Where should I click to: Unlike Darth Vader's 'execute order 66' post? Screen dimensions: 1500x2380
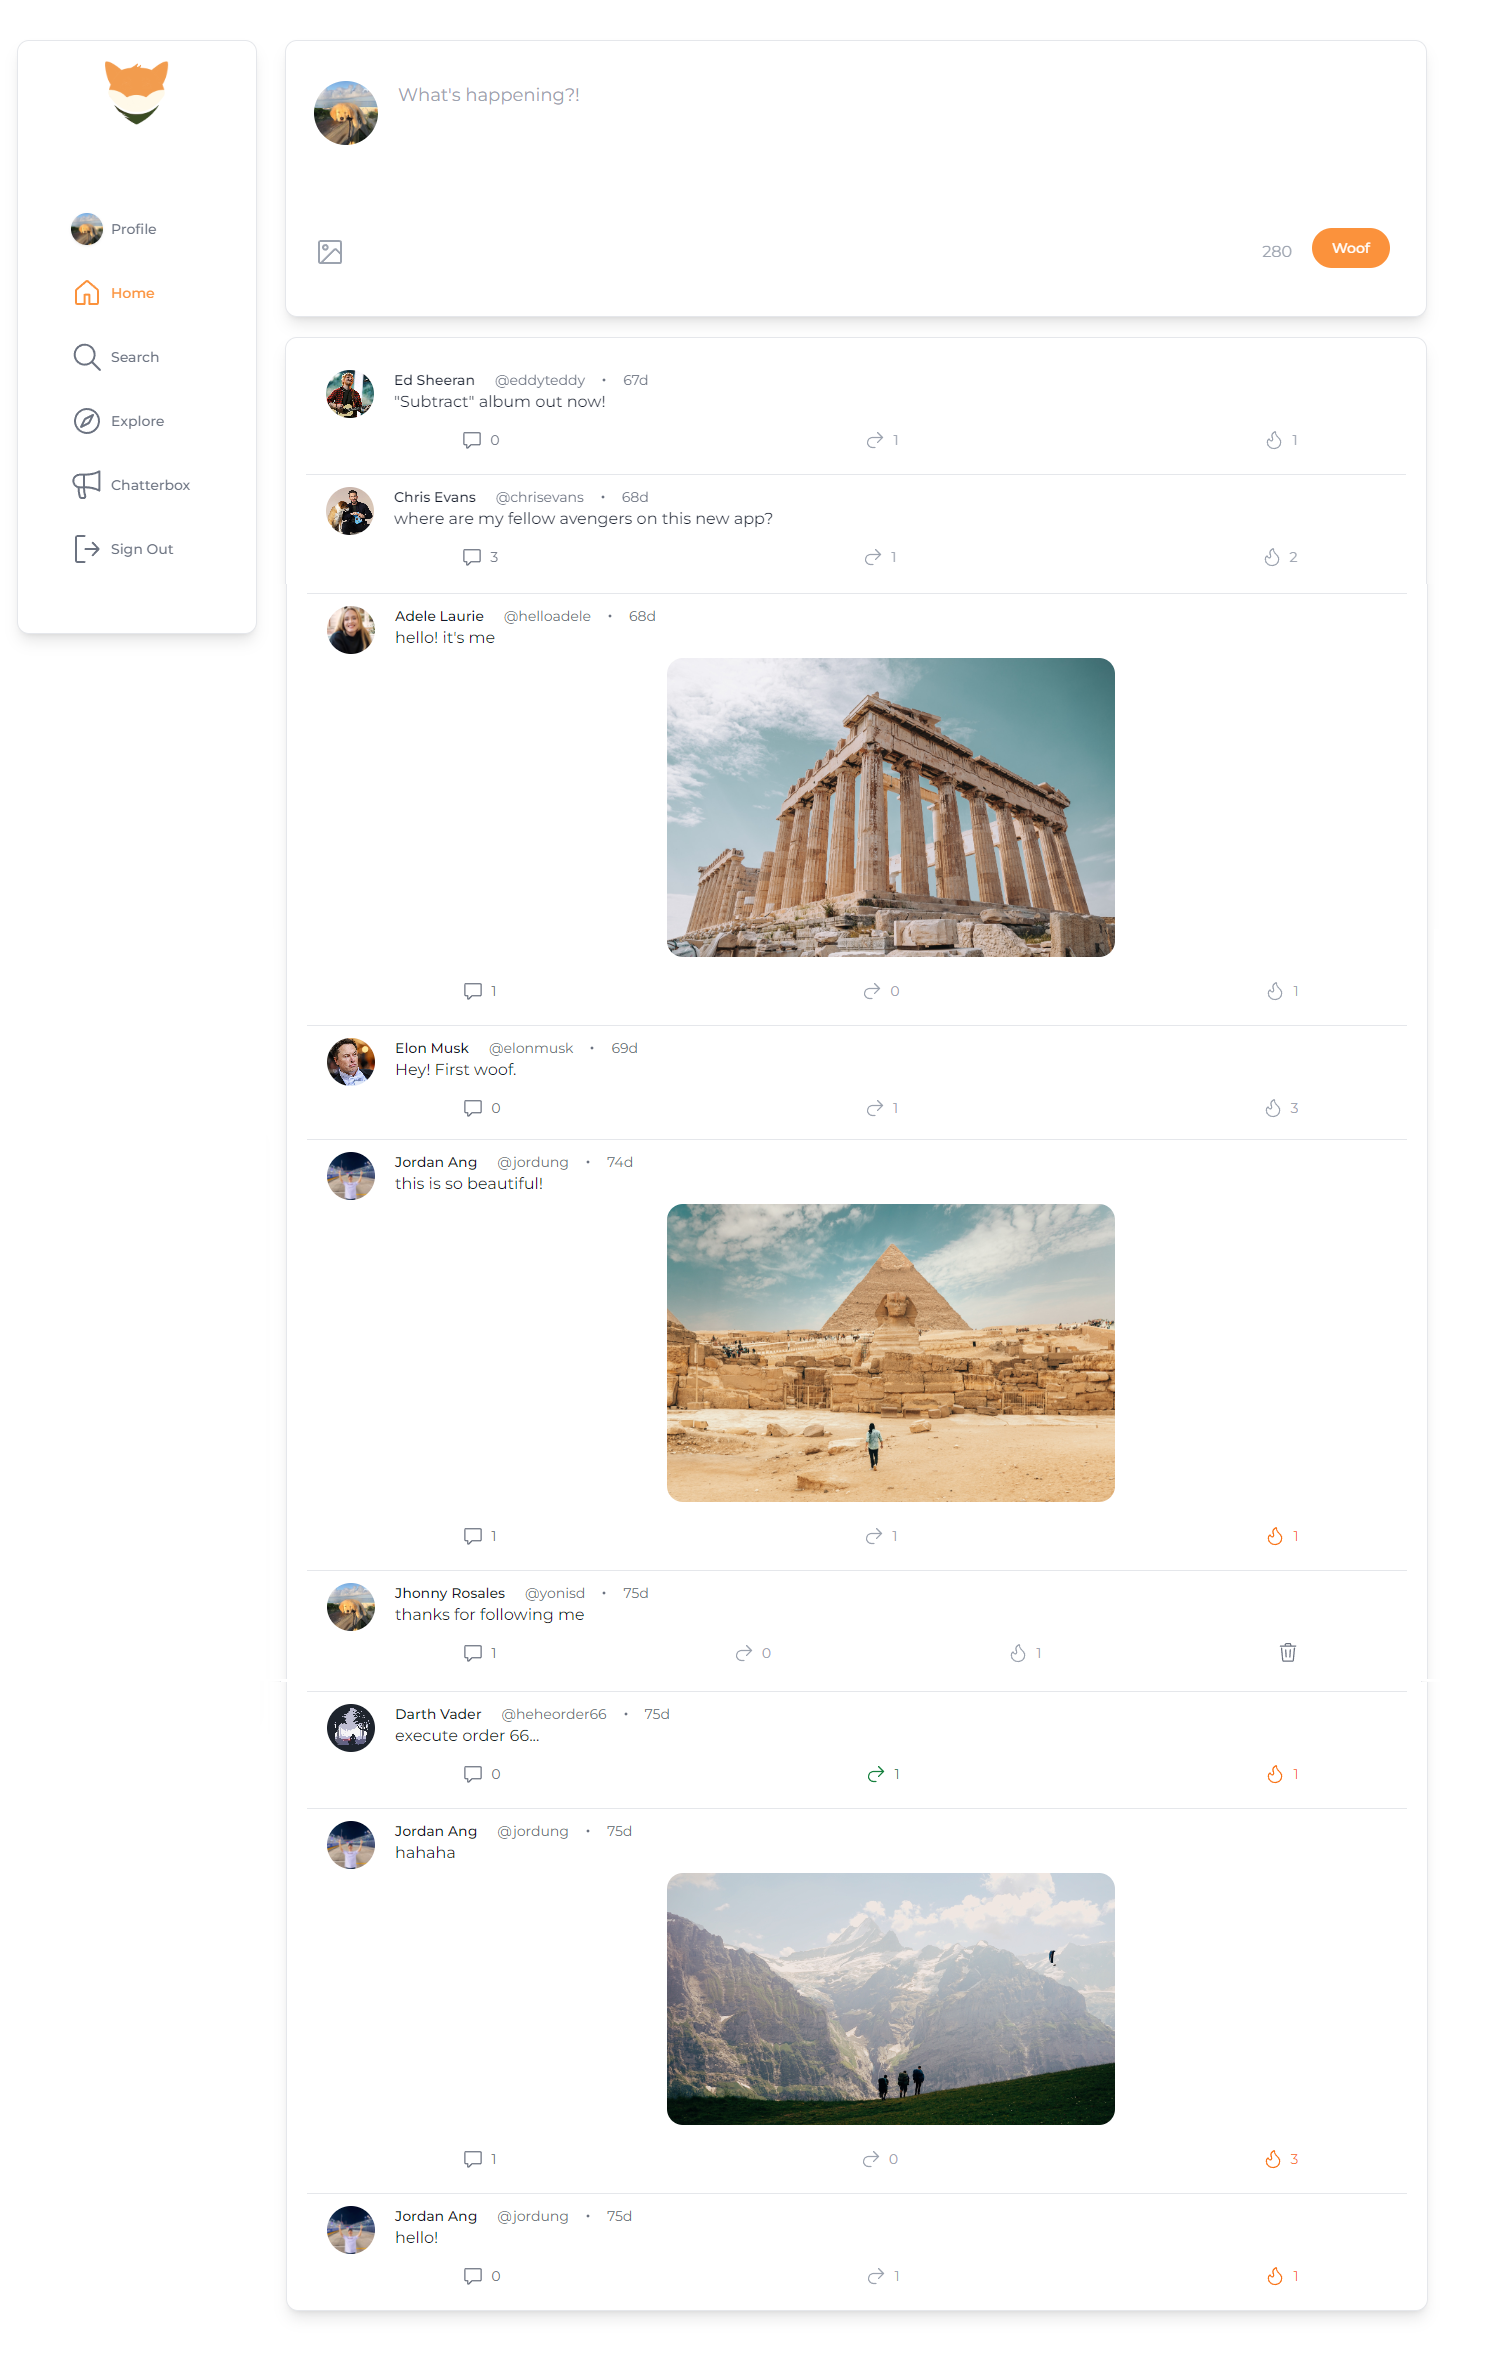[1275, 1774]
